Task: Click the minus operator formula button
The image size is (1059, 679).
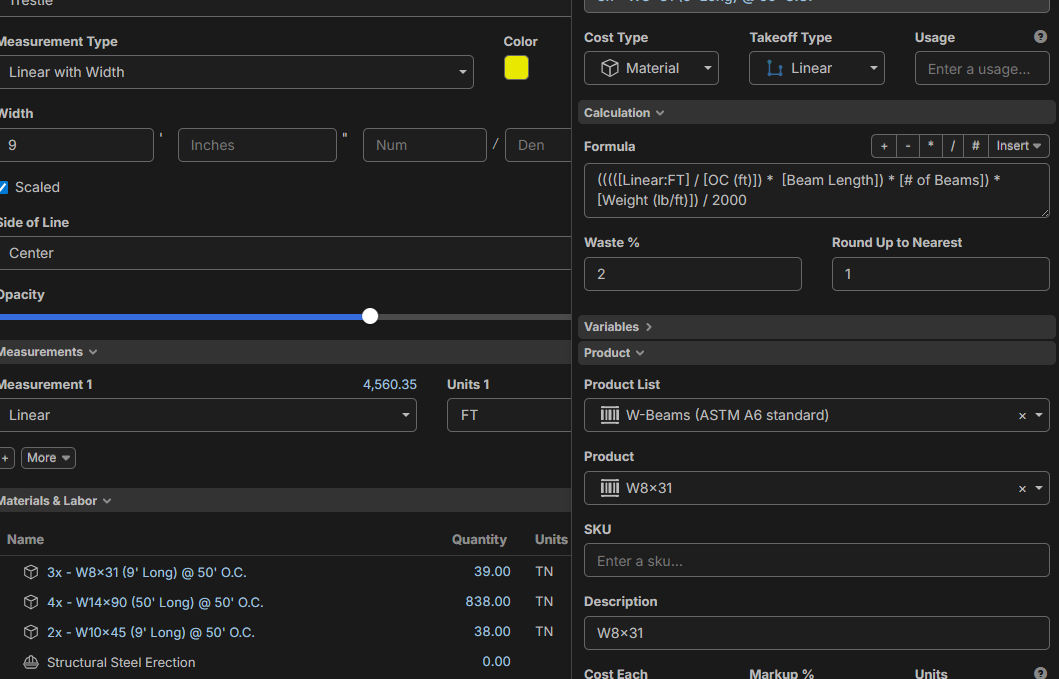Action: [907, 146]
